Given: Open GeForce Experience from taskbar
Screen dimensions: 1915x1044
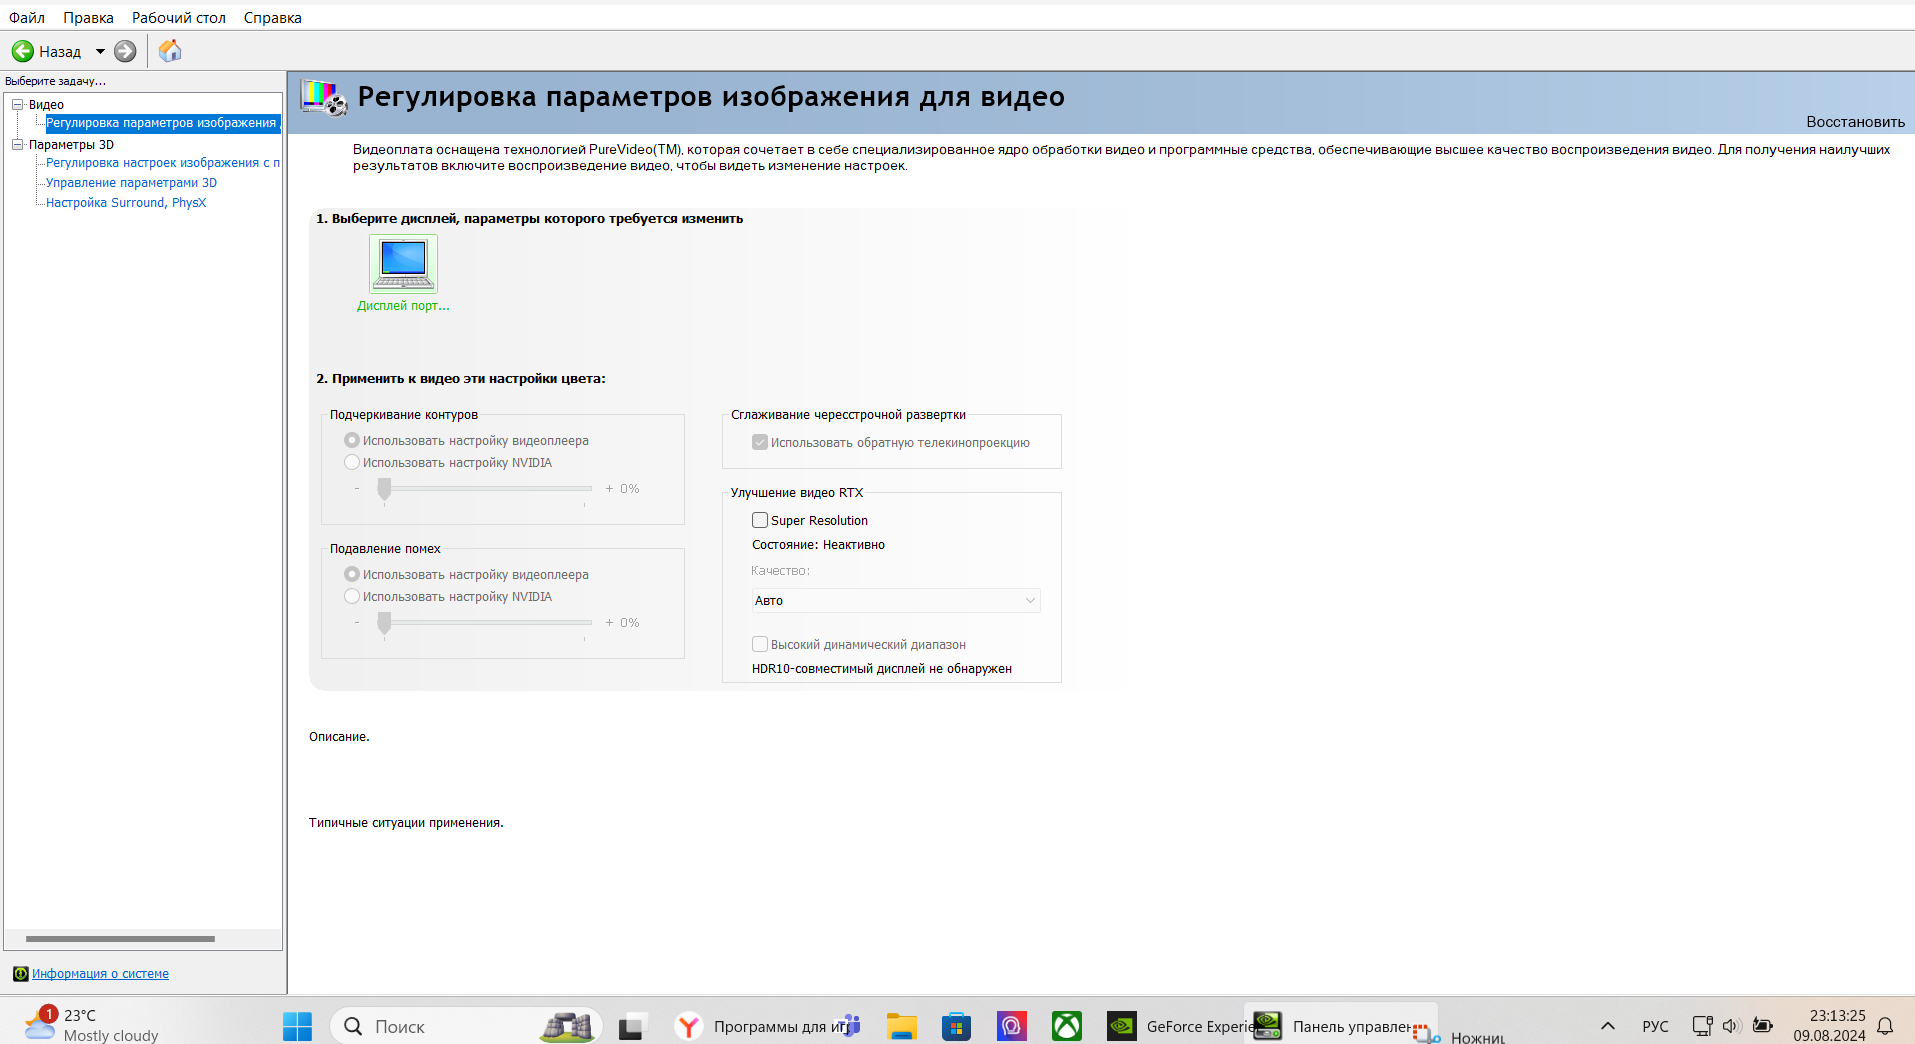Looking at the screenshot, I should 1122,1026.
